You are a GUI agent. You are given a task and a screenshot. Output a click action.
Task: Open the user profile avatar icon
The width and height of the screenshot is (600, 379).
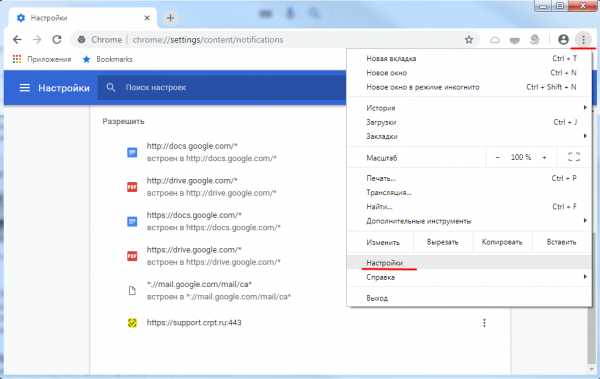pyautogui.click(x=563, y=39)
